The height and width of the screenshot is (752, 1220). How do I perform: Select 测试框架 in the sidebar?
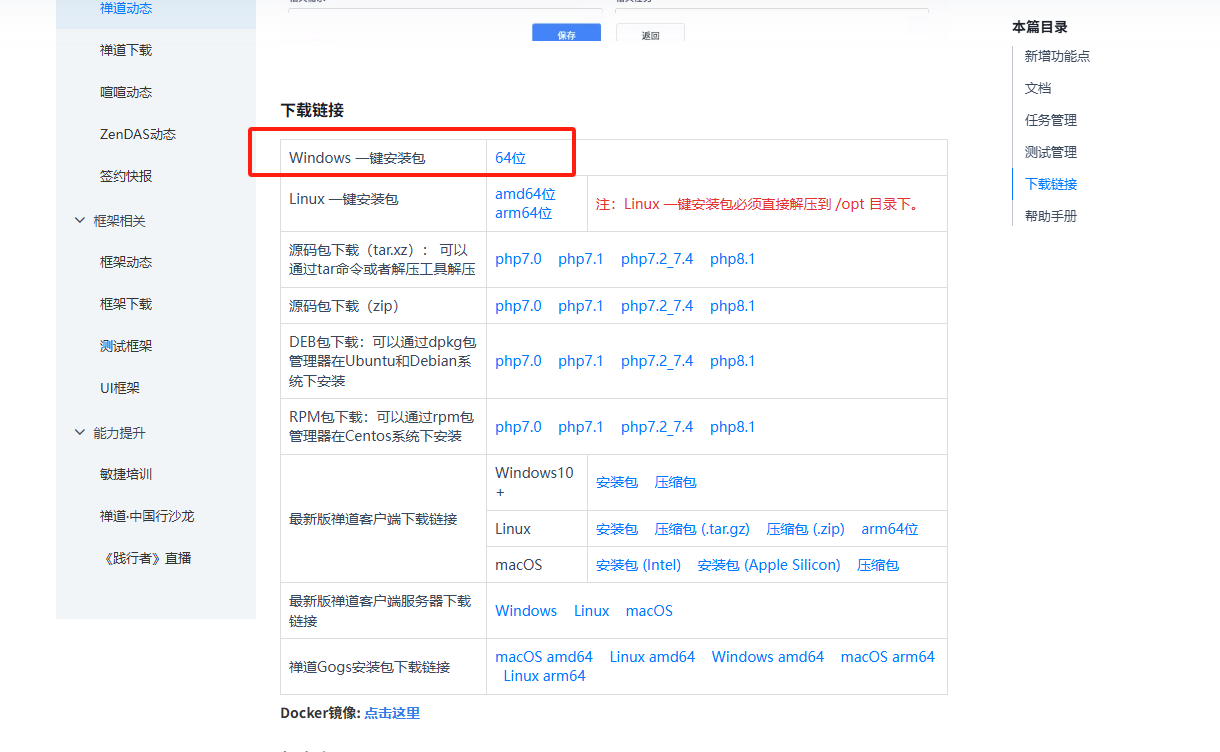click(x=126, y=346)
